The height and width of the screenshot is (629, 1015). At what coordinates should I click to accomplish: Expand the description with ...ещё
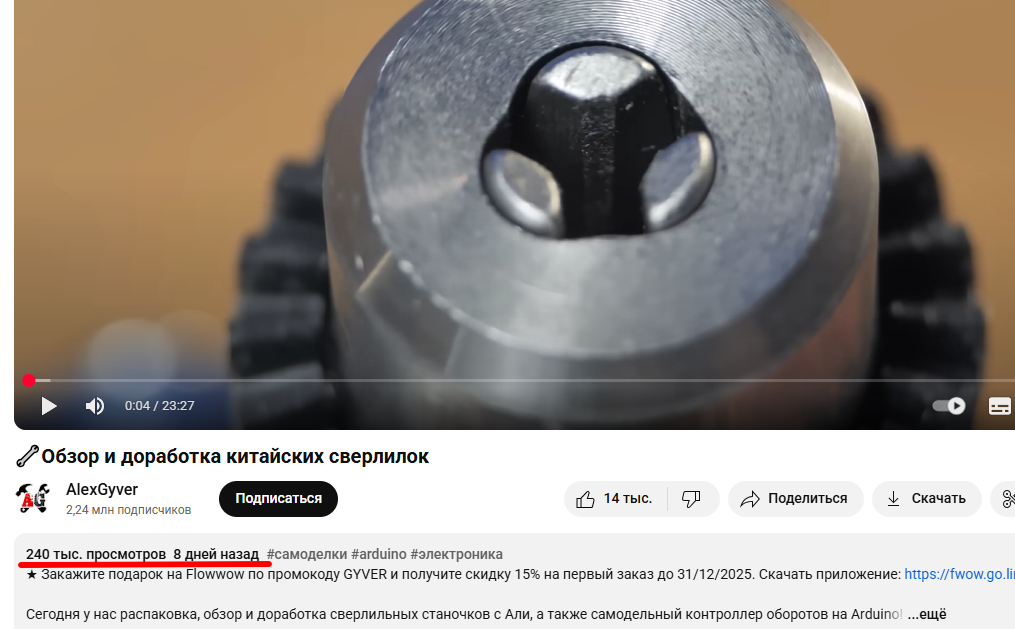tap(926, 614)
